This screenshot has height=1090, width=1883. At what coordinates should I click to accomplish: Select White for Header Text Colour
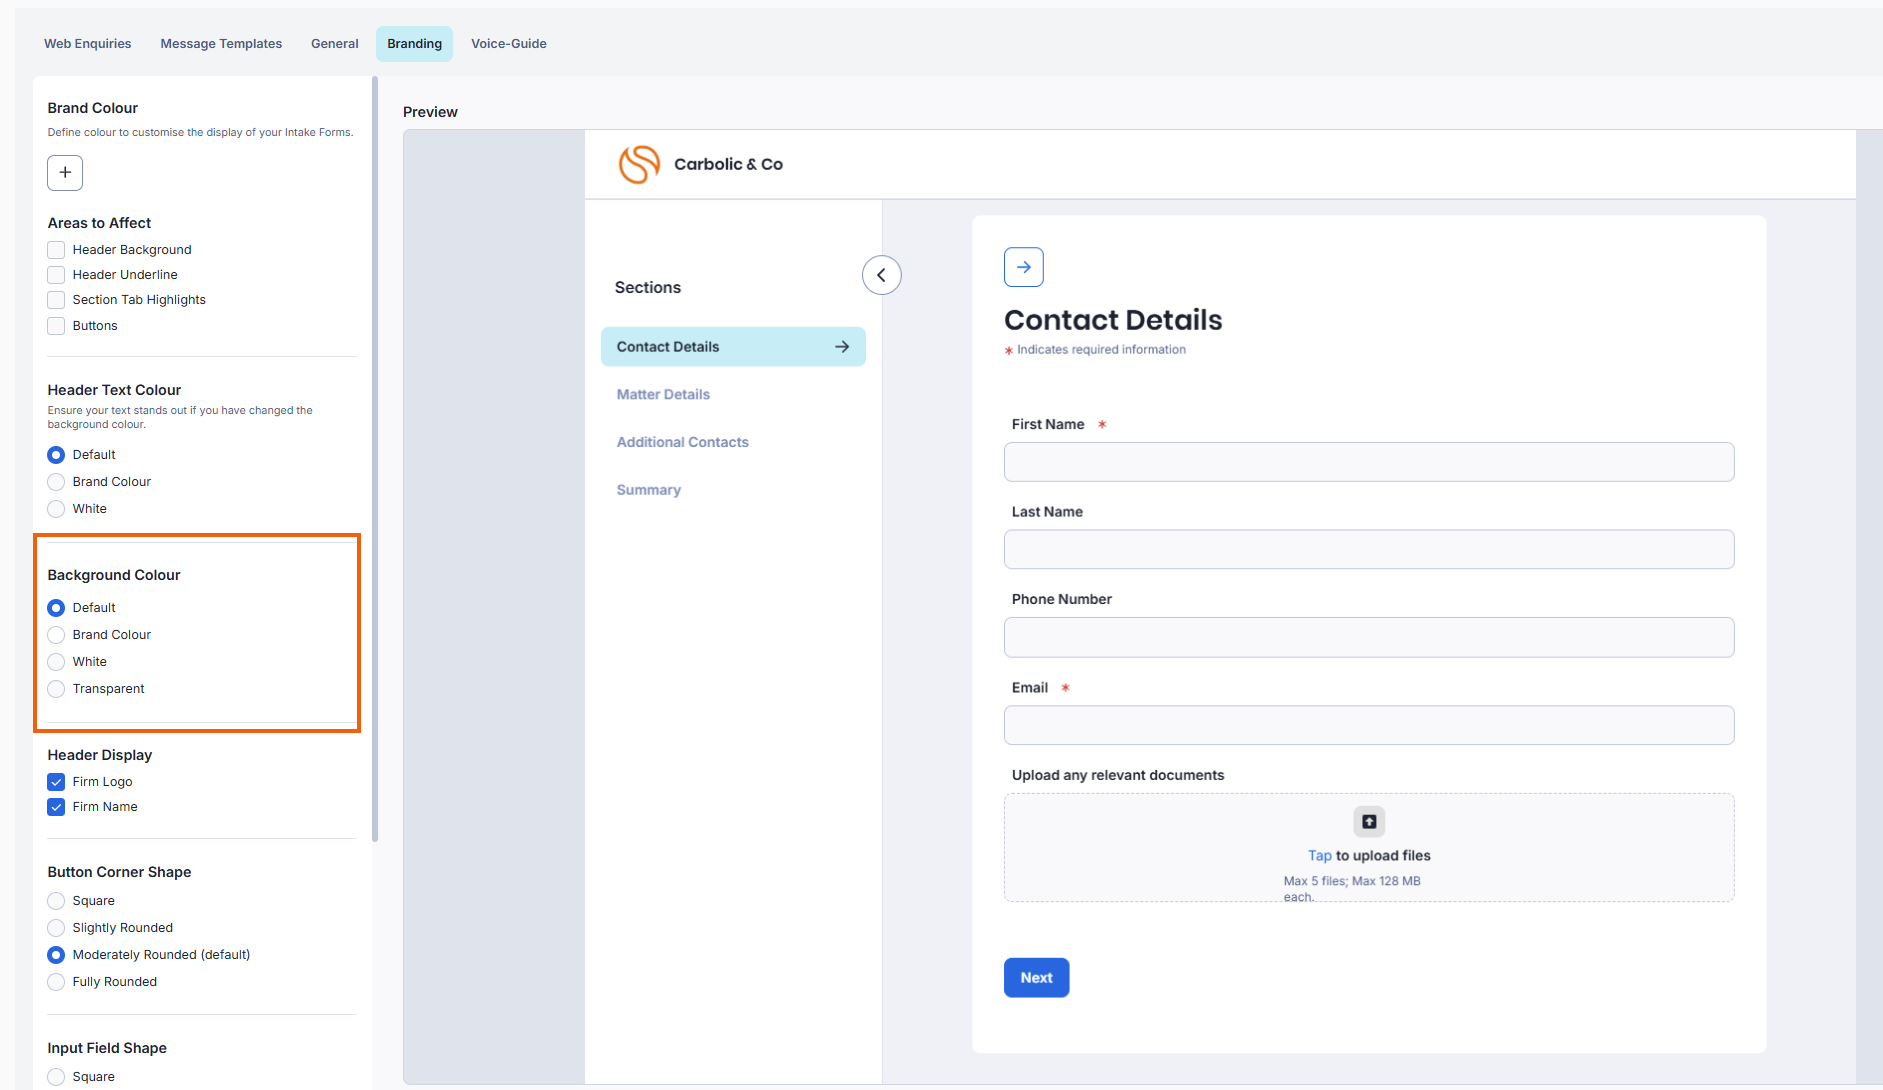coord(56,509)
